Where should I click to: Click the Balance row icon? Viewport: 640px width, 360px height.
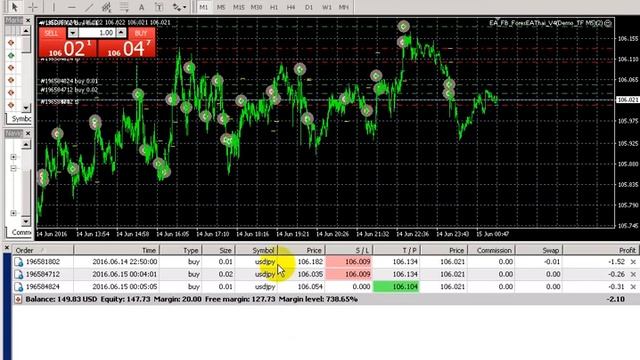click(18, 300)
